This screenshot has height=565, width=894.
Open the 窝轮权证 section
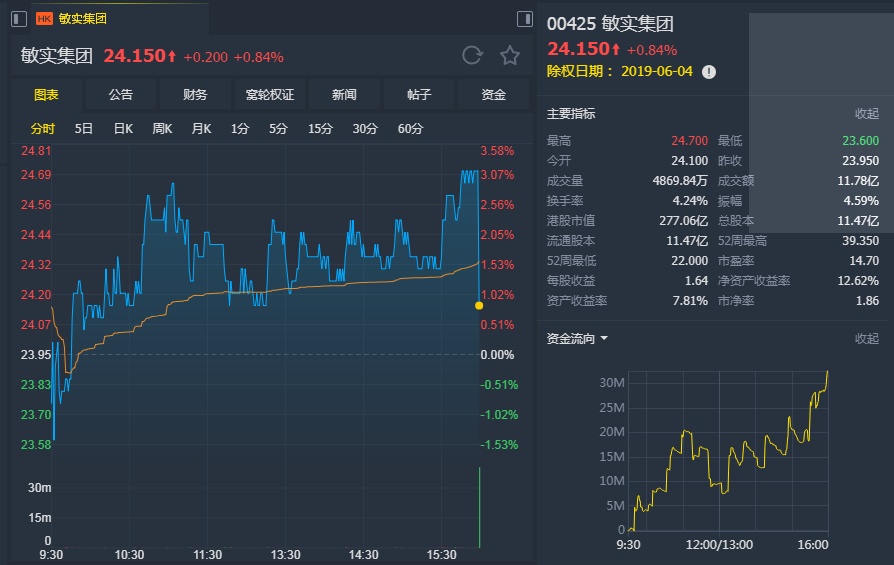point(270,95)
